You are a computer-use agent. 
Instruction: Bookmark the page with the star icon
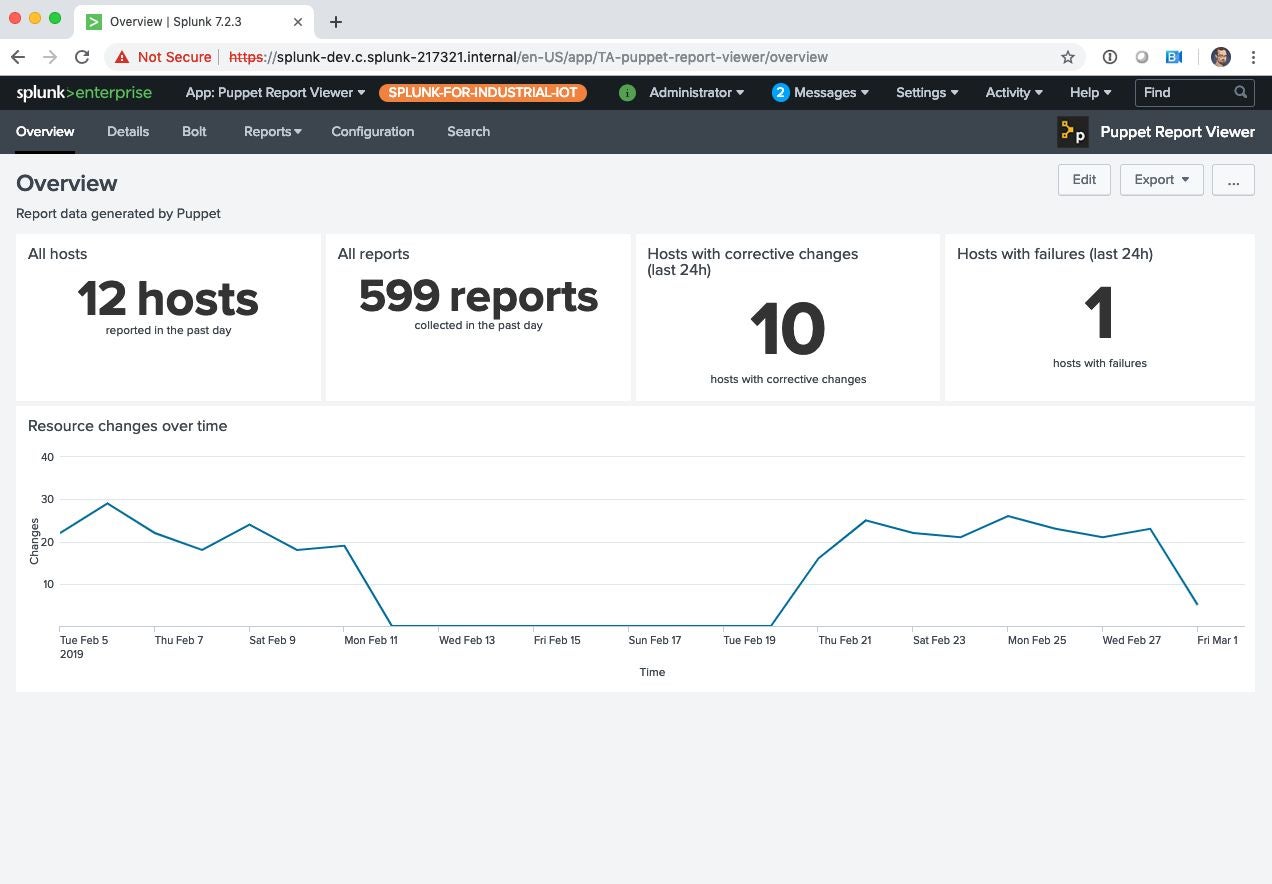1068,57
